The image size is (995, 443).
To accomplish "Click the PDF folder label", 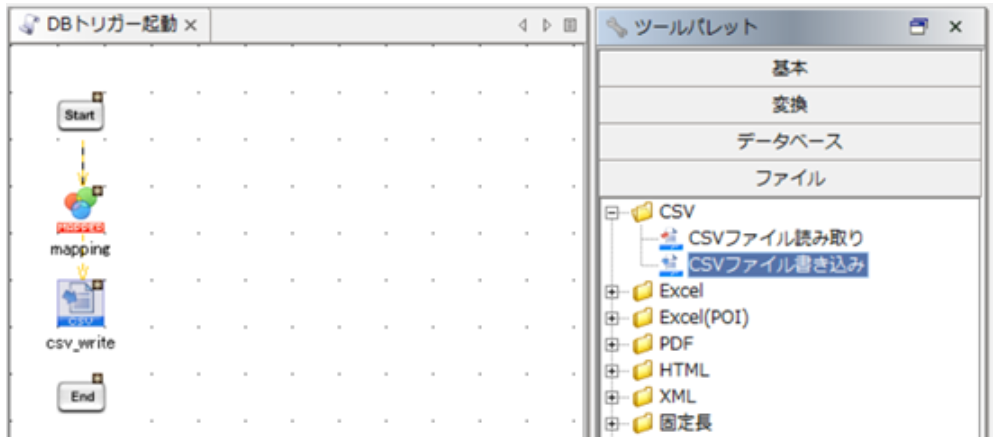I will point(676,345).
